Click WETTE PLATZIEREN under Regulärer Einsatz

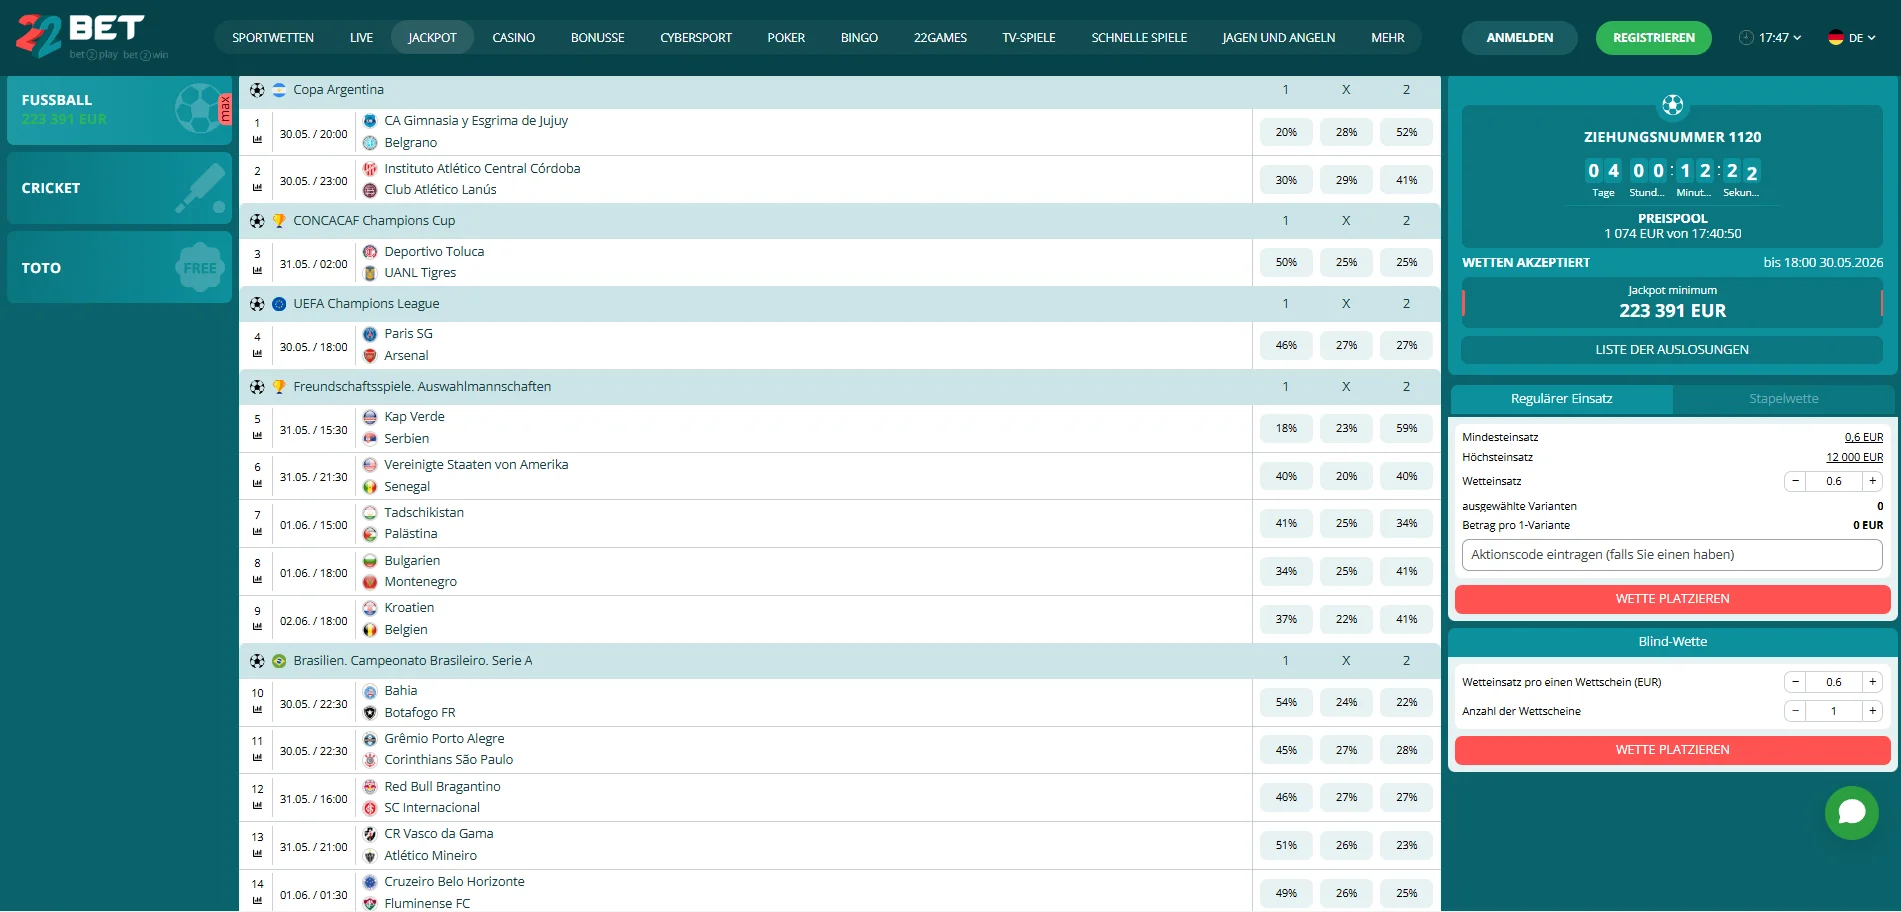[x=1672, y=599]
